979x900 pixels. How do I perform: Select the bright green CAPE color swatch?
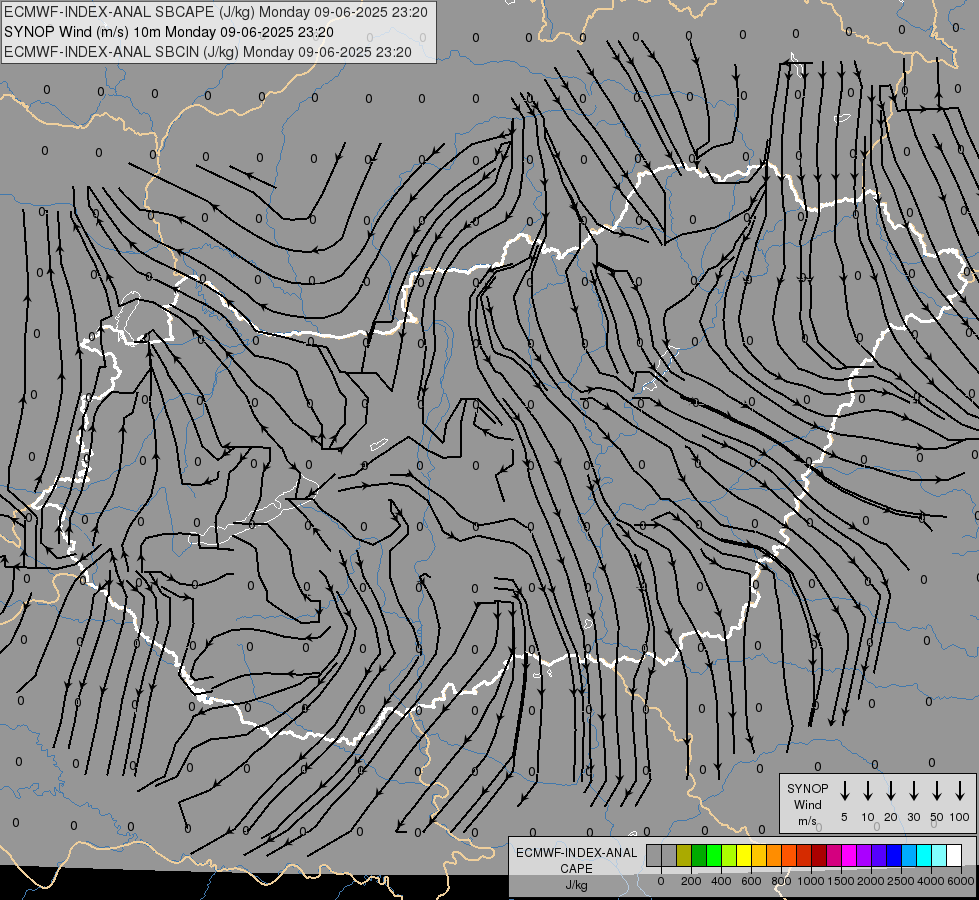coord(714,855)
